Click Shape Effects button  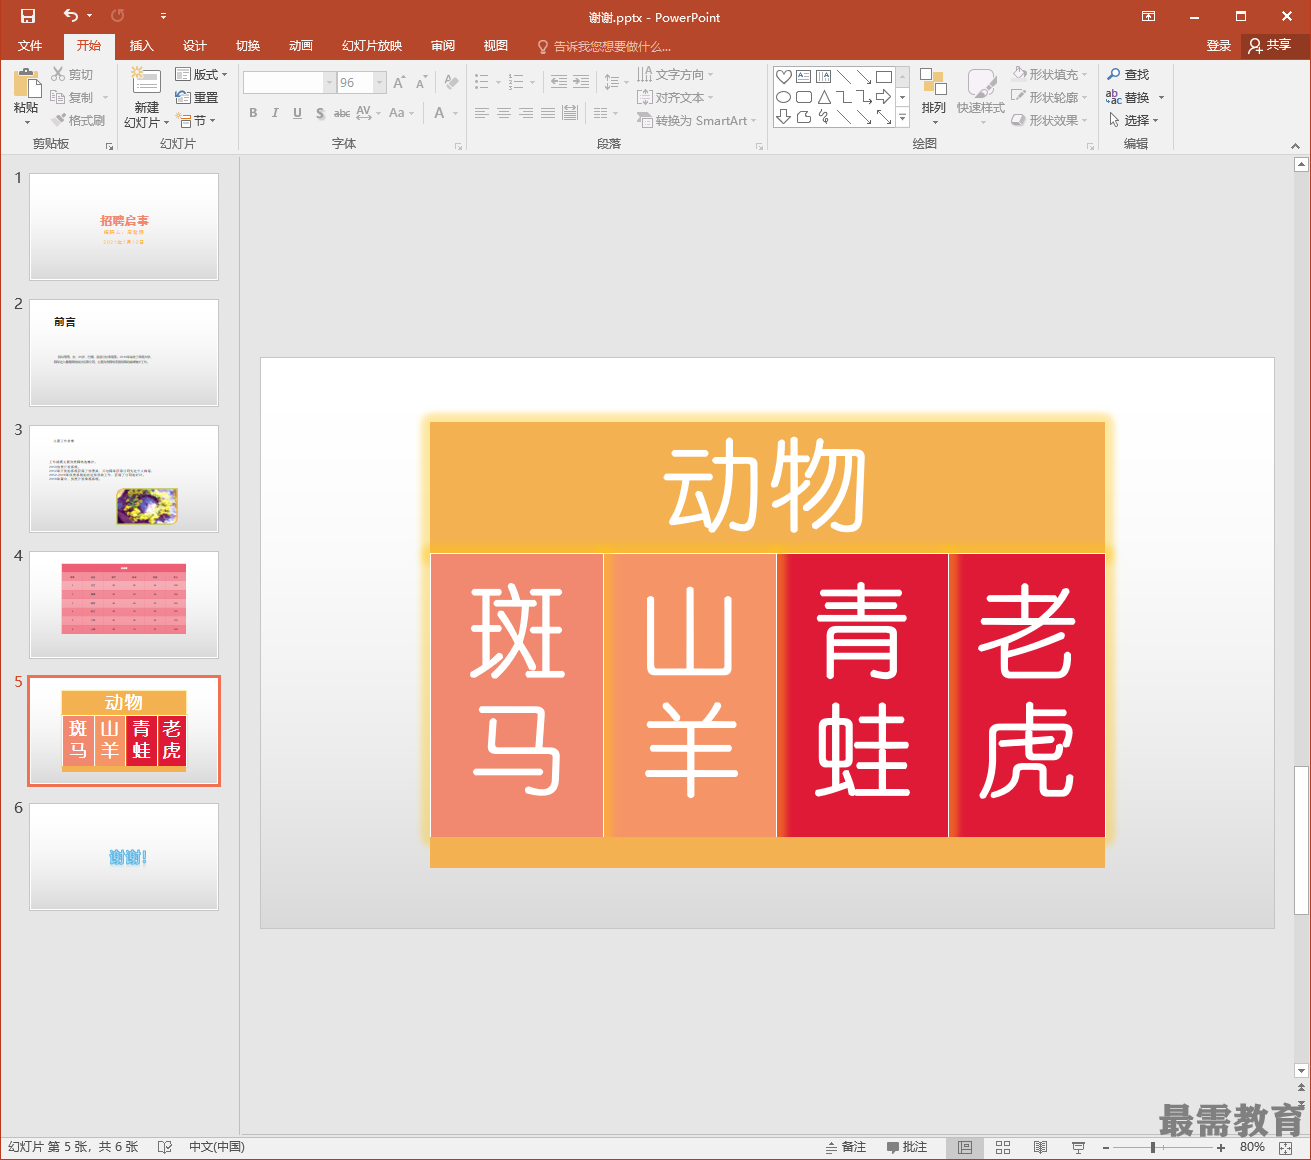(x=1050, y=121)
